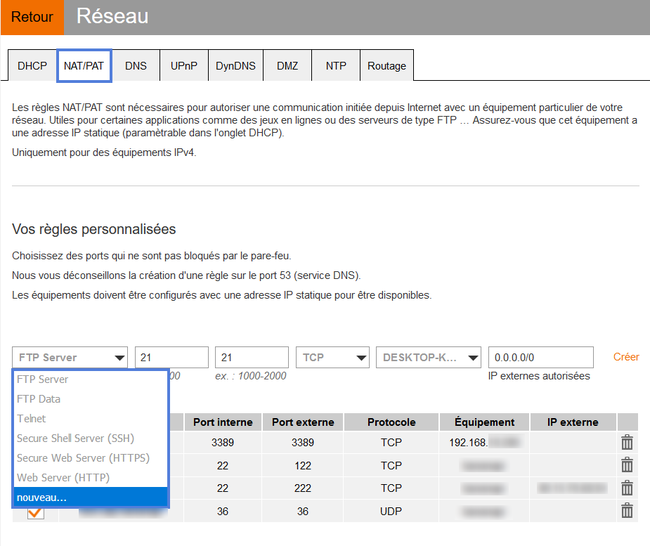650x546 pixels.
Task: Switch to the DHCP tab
Action: click(32, 66)
